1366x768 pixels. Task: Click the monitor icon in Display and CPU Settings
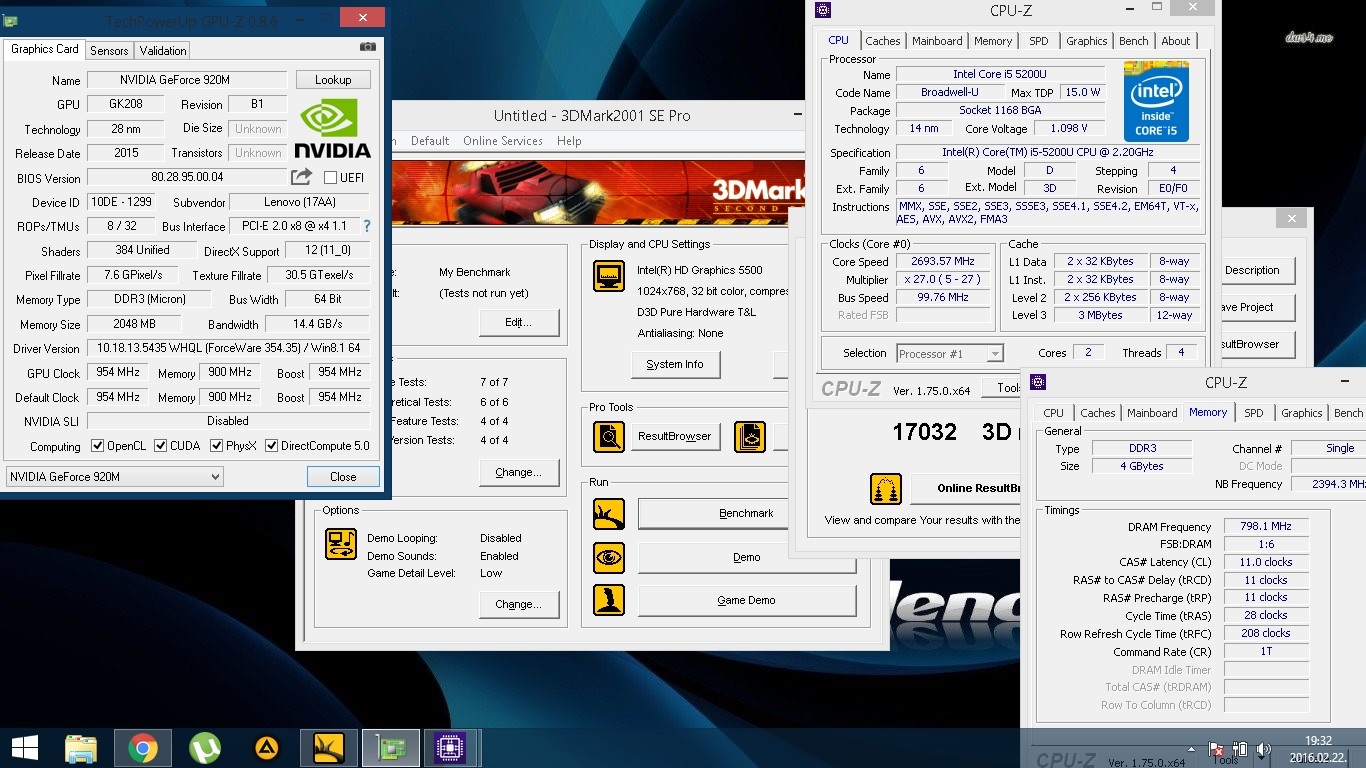pos(609,276)
